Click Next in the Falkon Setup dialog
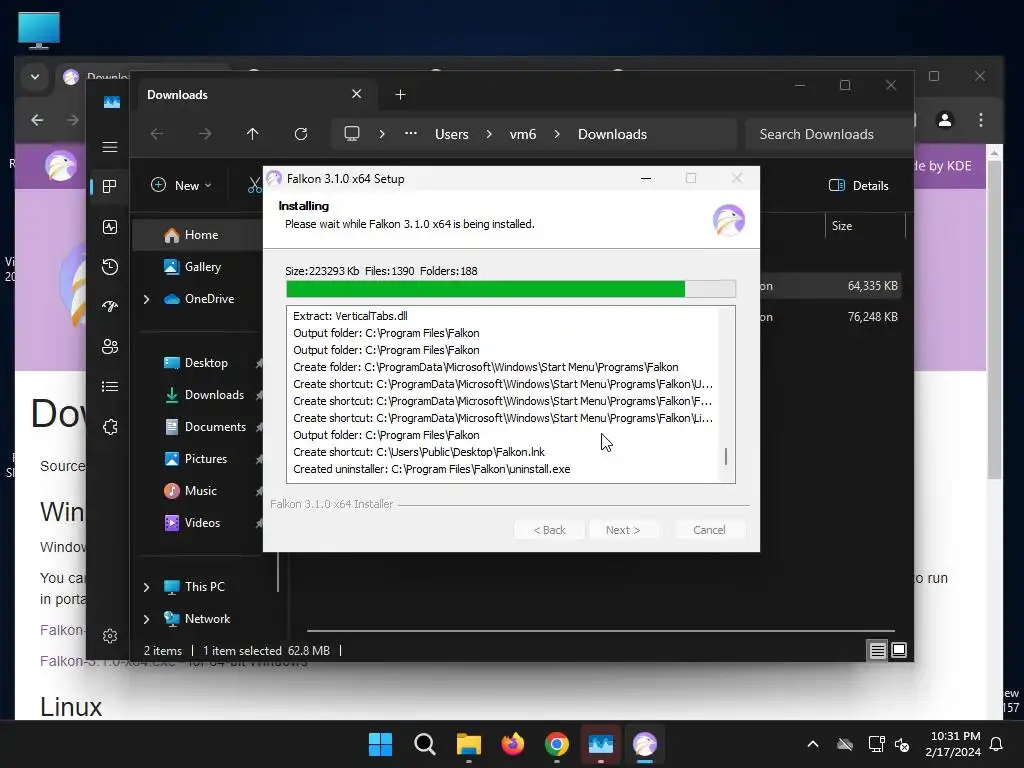The image size is (1024, 768). click(x=623, y=530)
